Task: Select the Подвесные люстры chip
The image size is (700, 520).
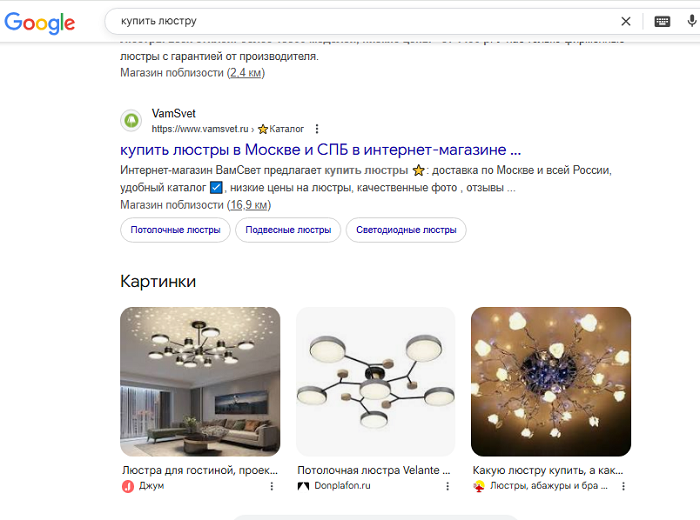Action: point(288,230)
